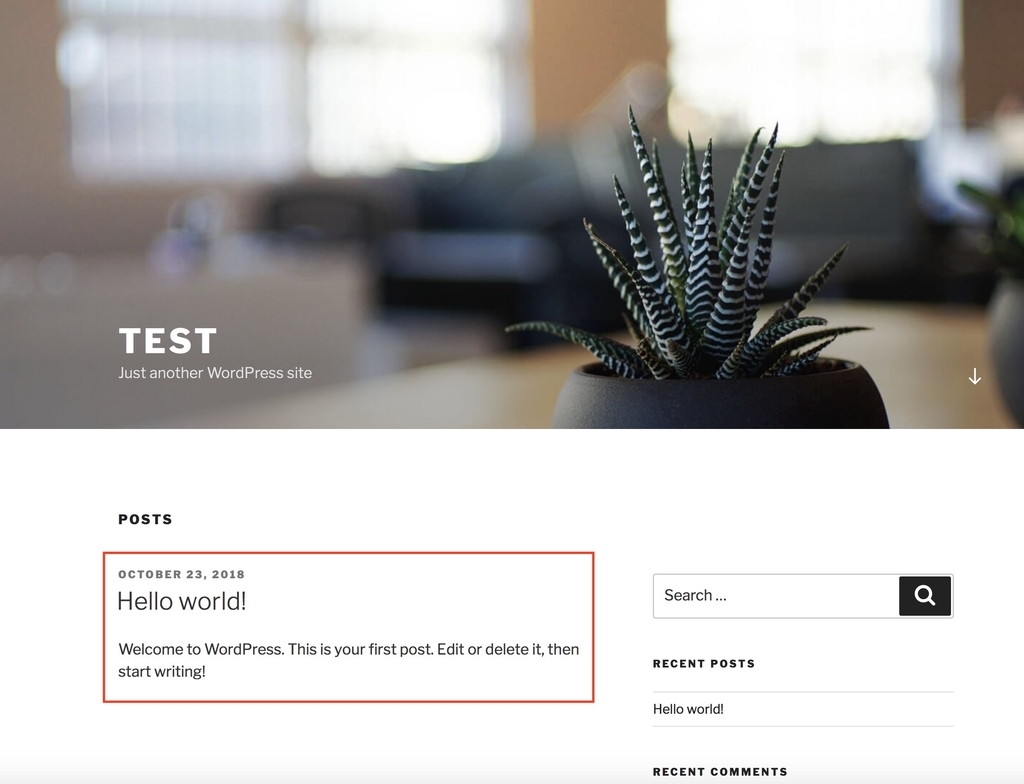Click the magnifying glass search button
1024x784 pixels.
pos(925,595)
